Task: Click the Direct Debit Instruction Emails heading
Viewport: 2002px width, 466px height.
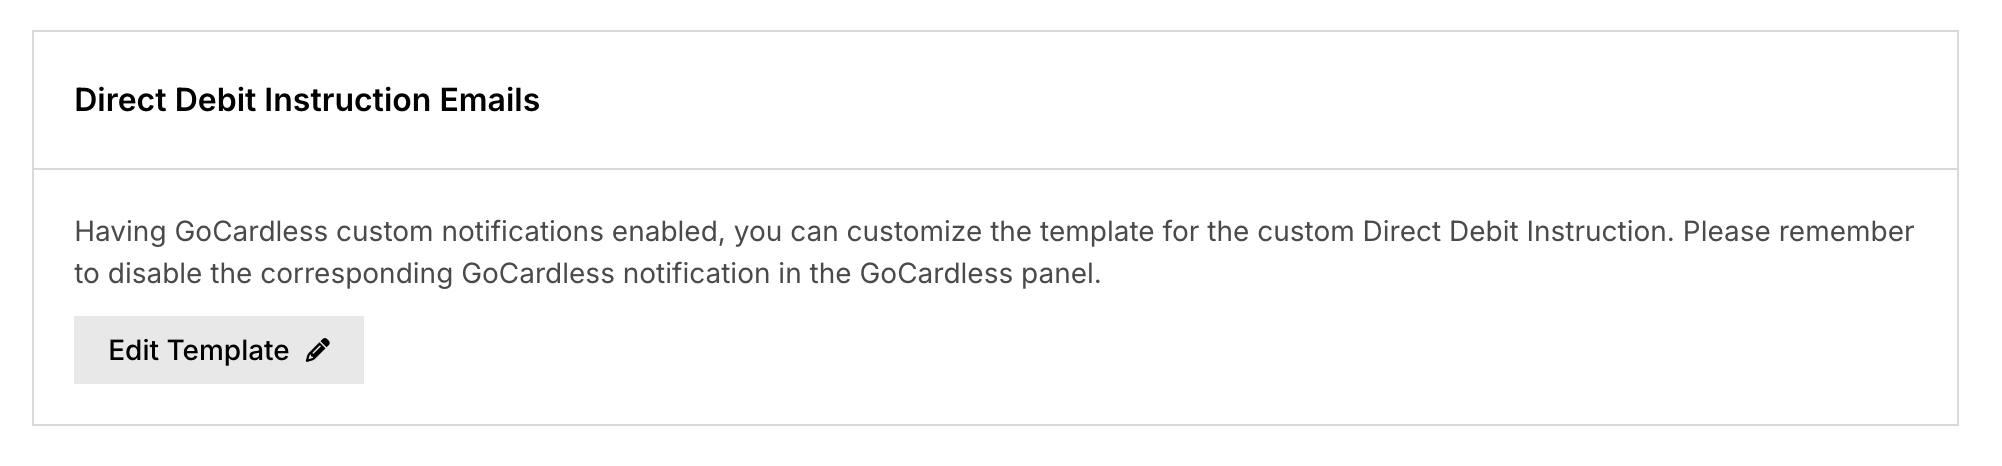Action: (307, 100)
